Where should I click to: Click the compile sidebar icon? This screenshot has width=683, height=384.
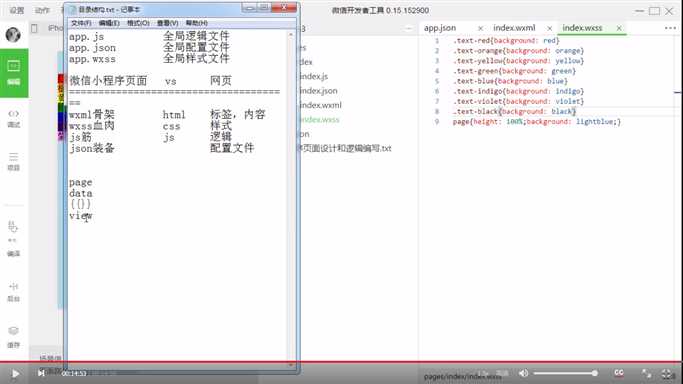pos(13,238)
